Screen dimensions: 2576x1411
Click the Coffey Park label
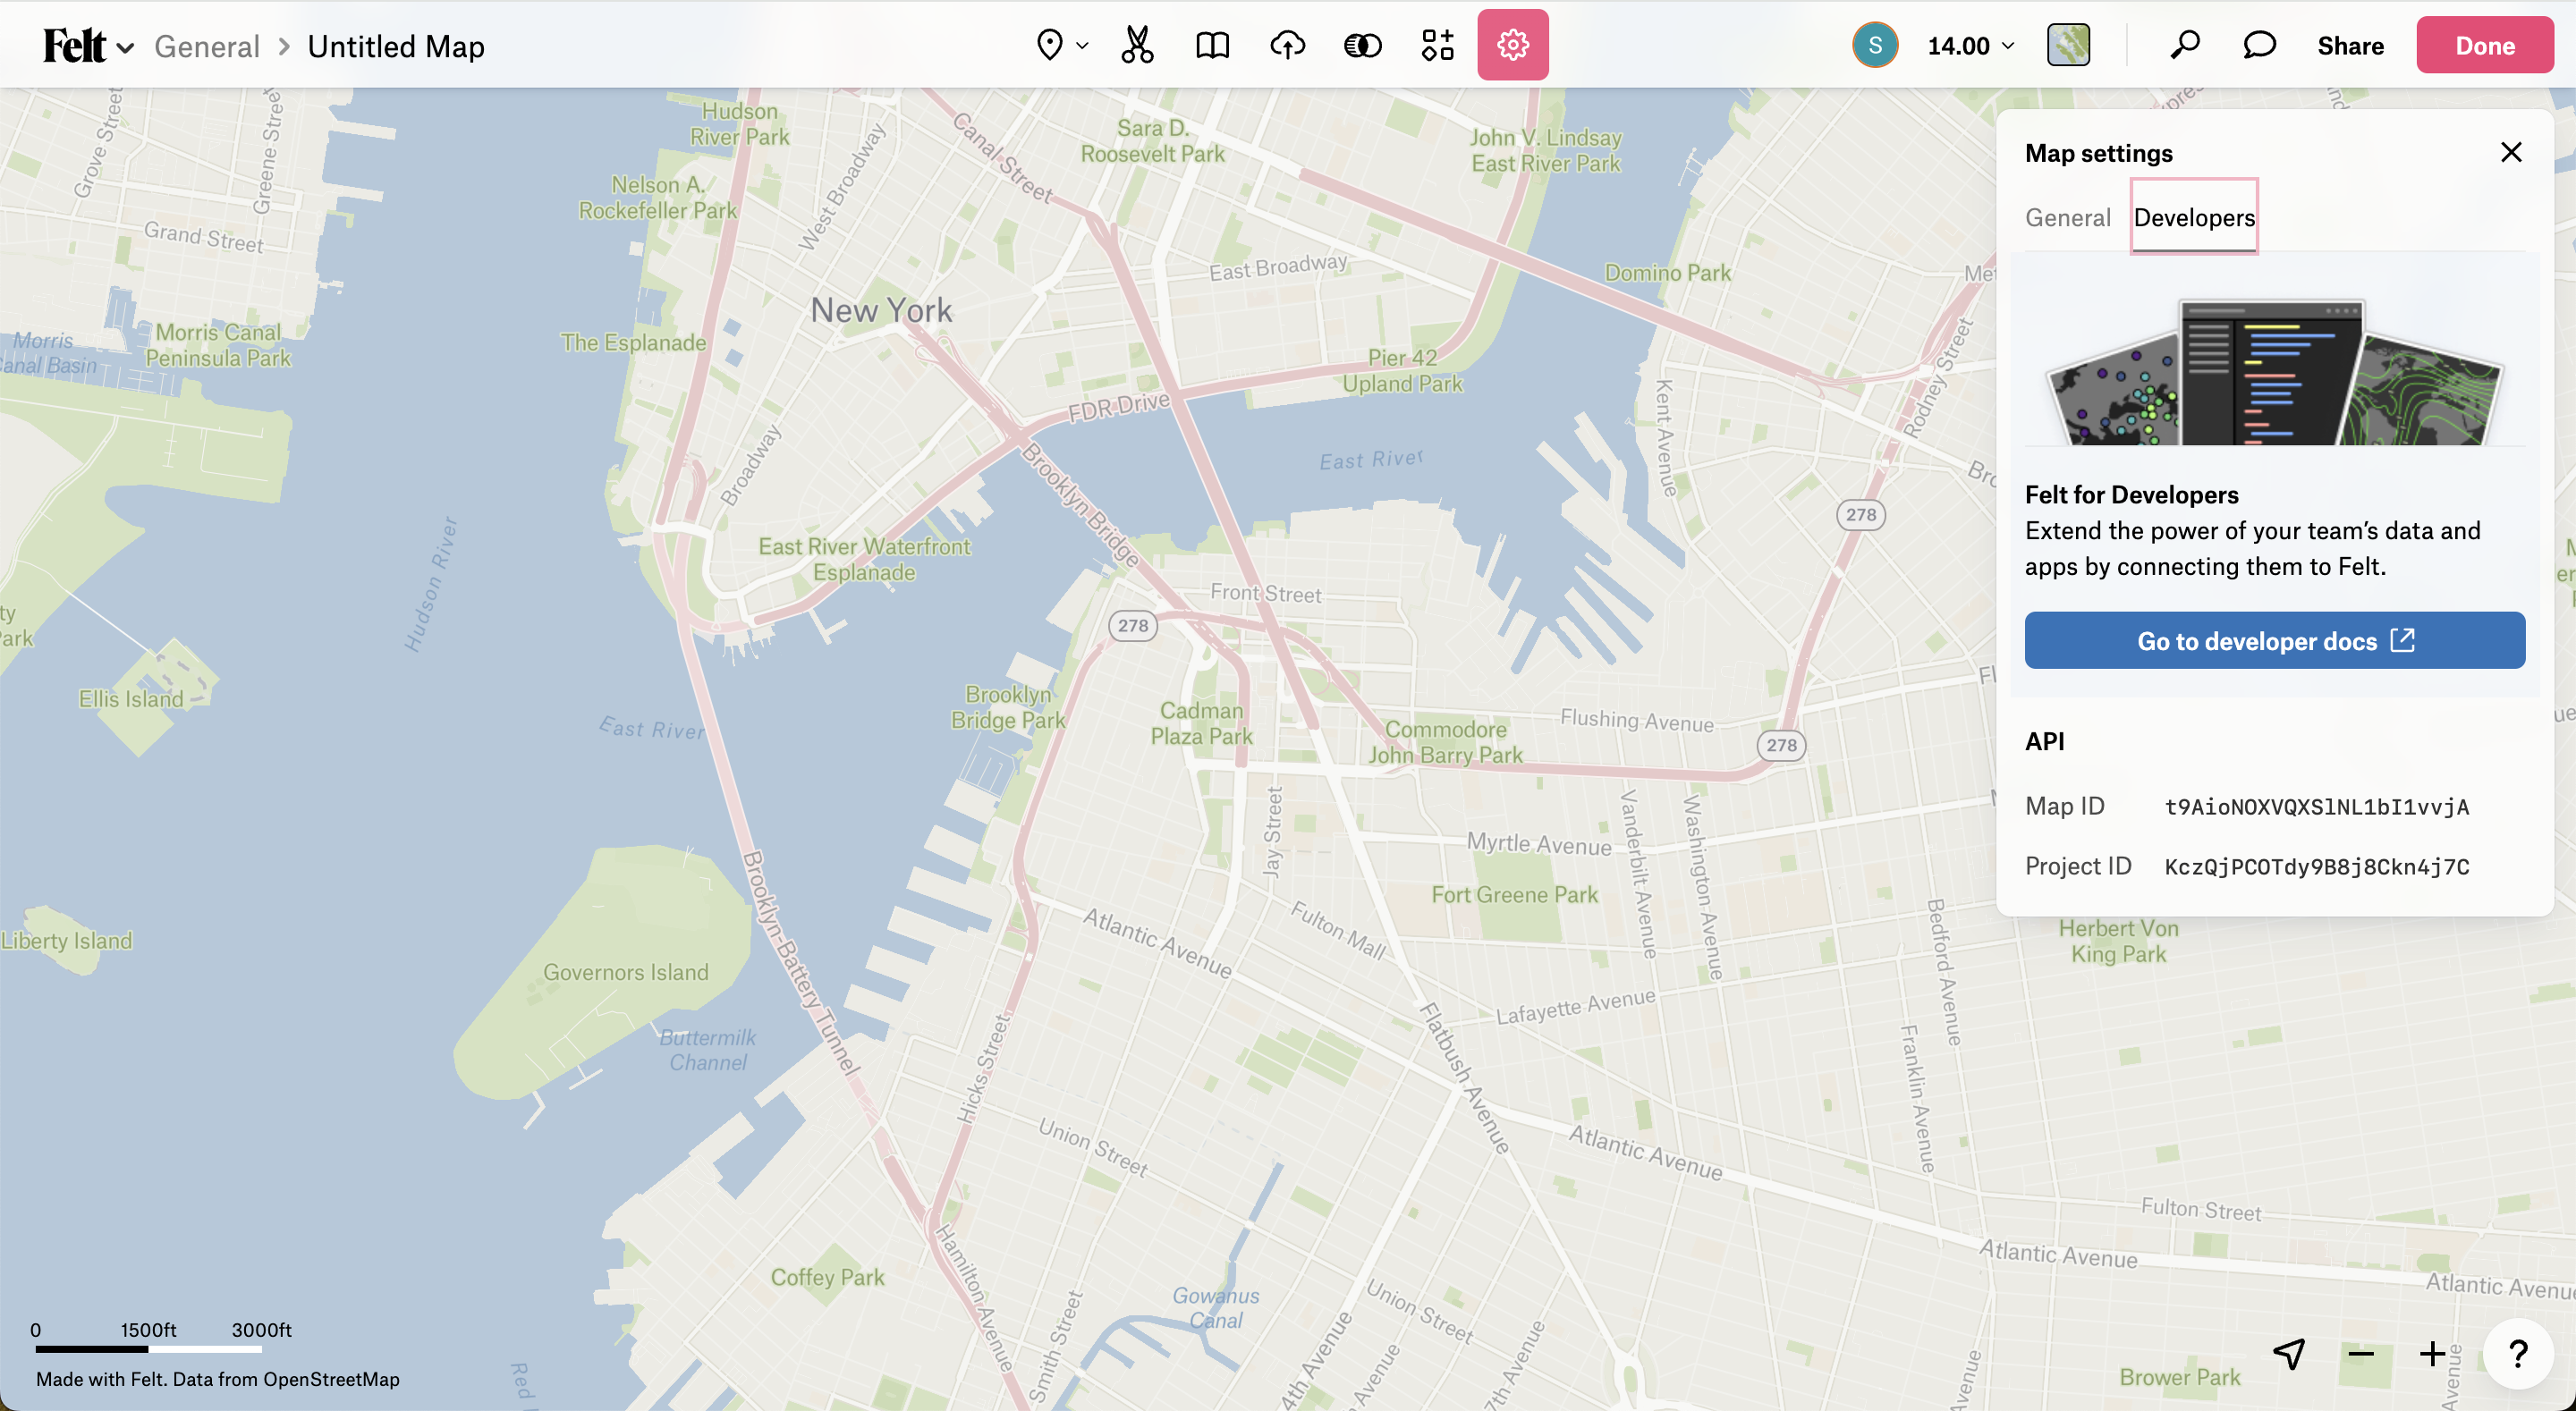(827, 1277)
